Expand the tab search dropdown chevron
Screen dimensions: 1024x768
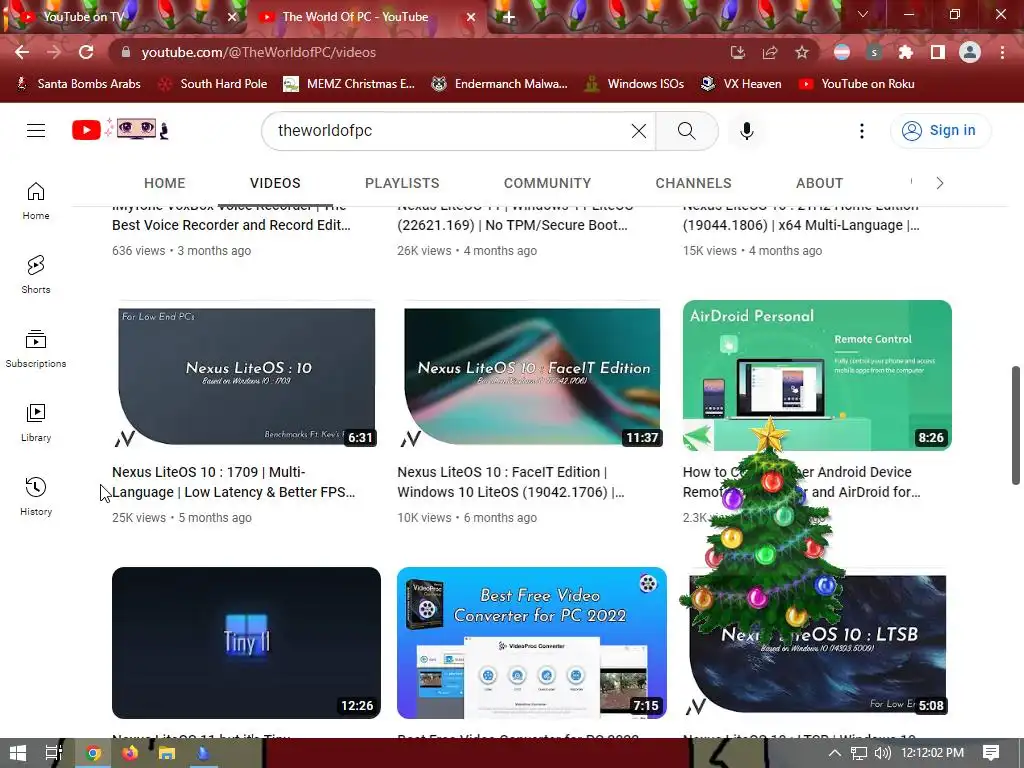click(863, 14)
